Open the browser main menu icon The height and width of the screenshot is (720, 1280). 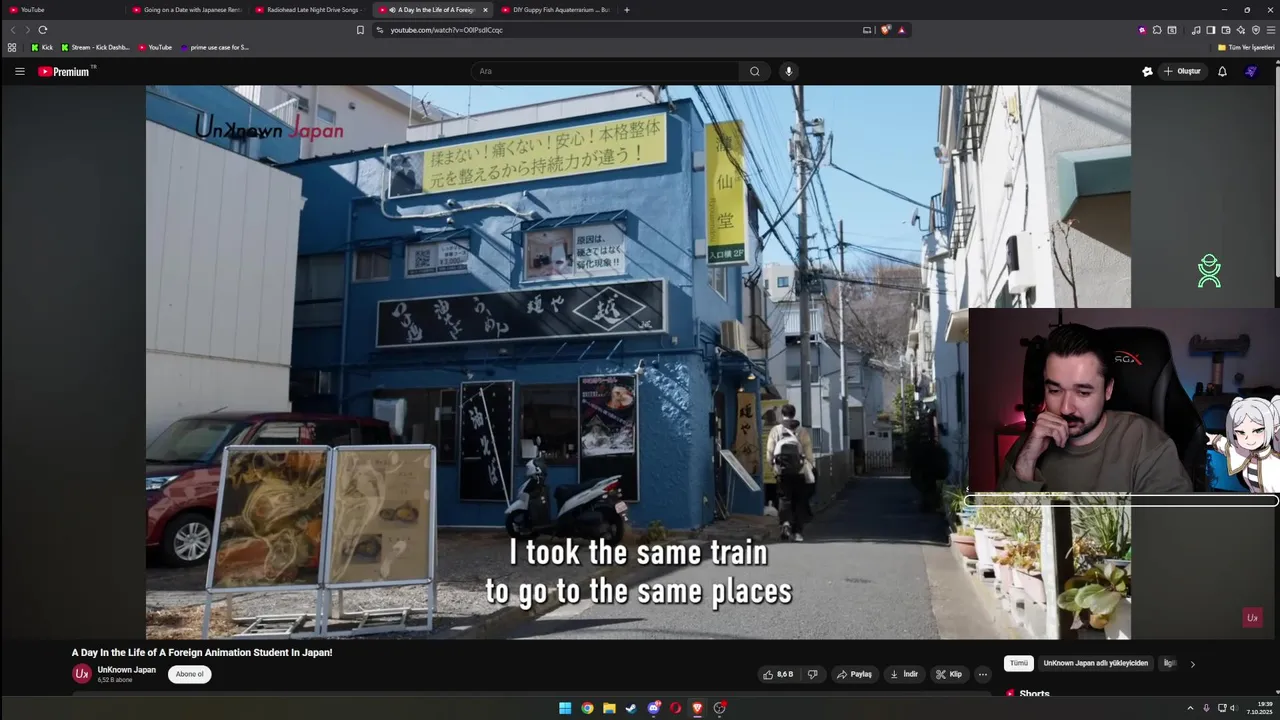click(x=1271, y=30)
